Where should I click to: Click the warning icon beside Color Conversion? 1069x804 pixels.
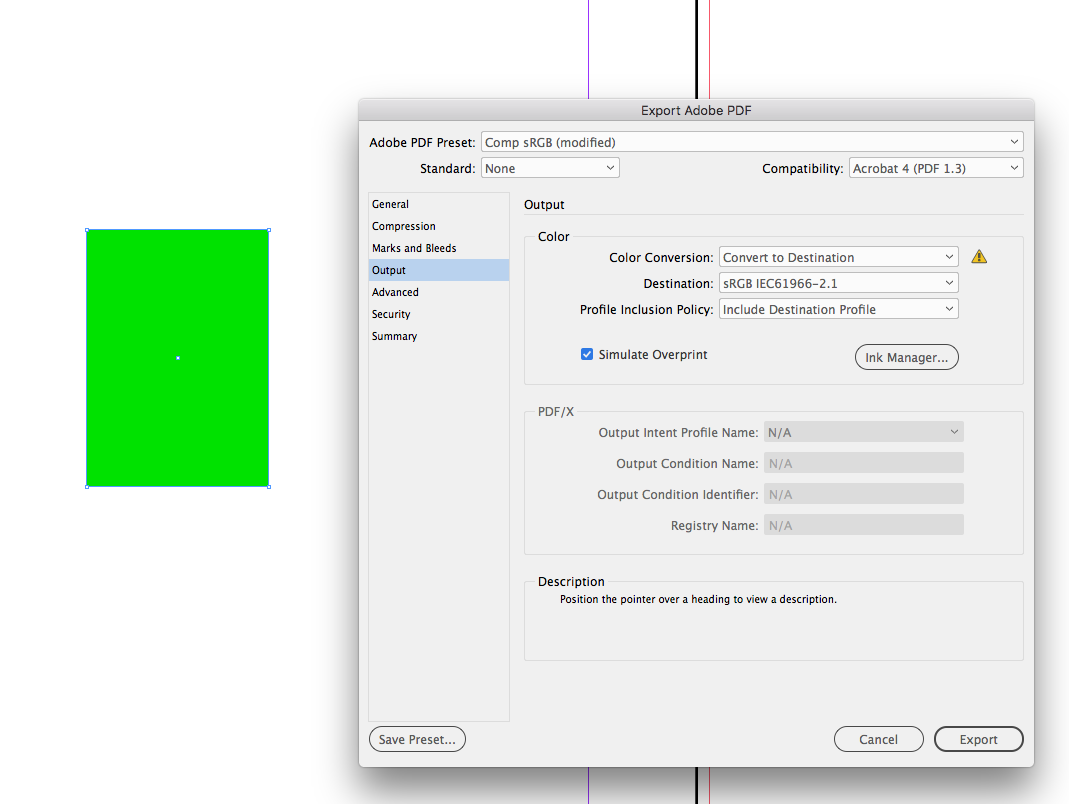978,256
